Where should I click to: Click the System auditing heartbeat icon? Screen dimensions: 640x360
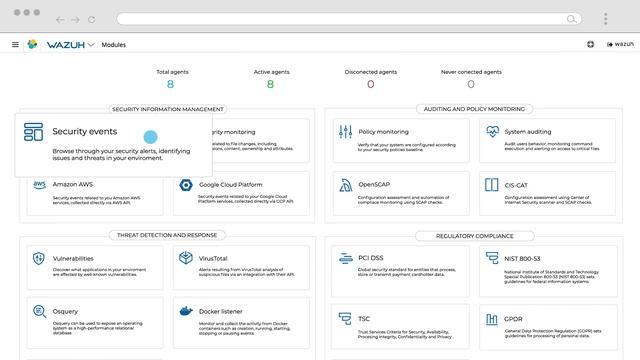(x=492, y=131)
